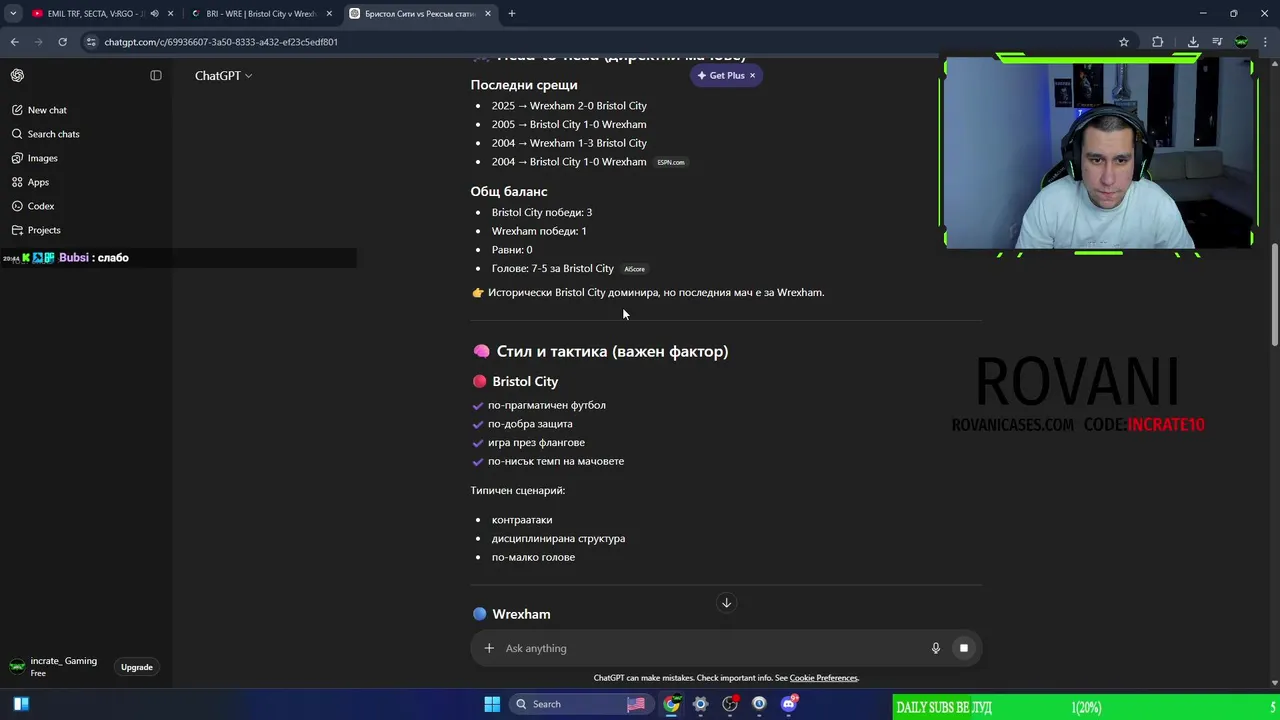Open the round blue taskbar app before Discord
Viewport: 1280px width, 720px height.
(x=759, y=704)
